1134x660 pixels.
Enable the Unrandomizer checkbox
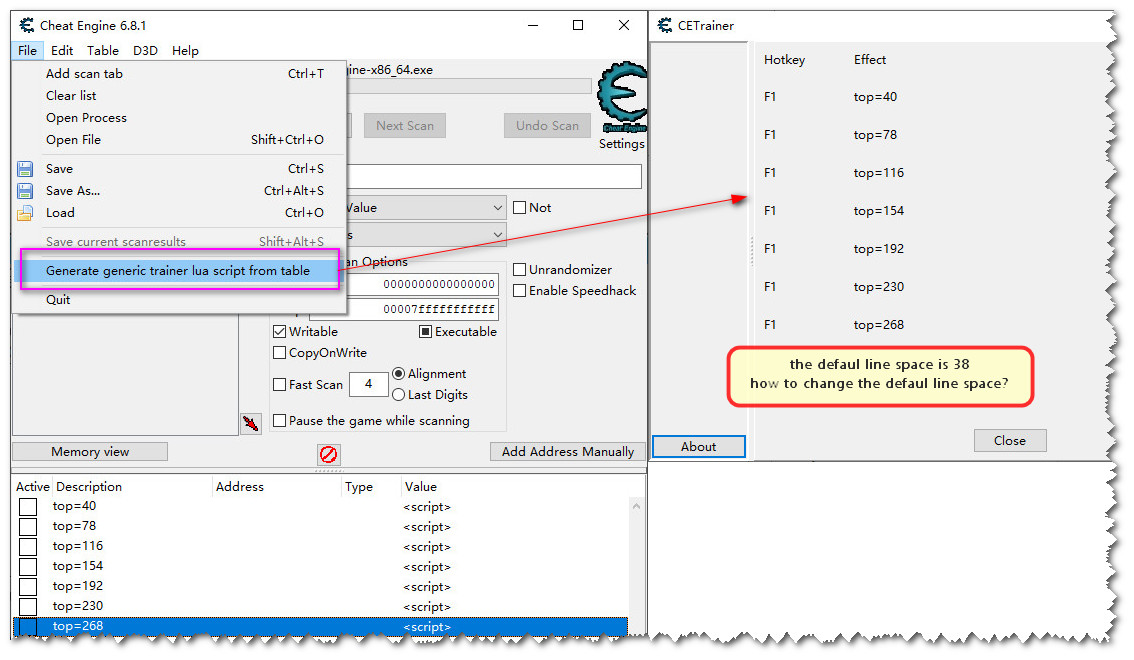coord(519,270)
